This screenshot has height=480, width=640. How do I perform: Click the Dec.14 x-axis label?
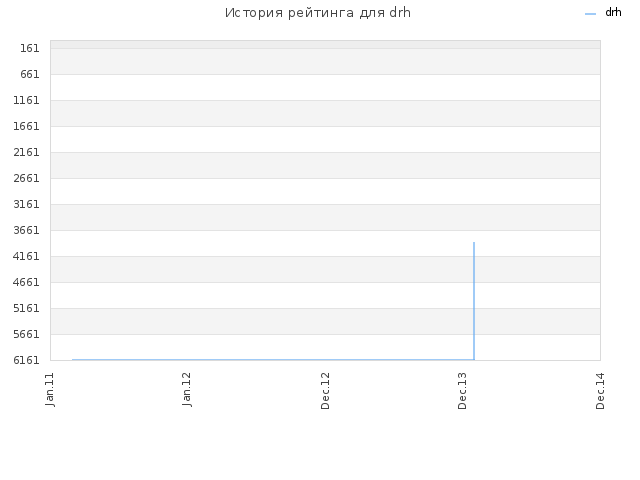point(600,391)
